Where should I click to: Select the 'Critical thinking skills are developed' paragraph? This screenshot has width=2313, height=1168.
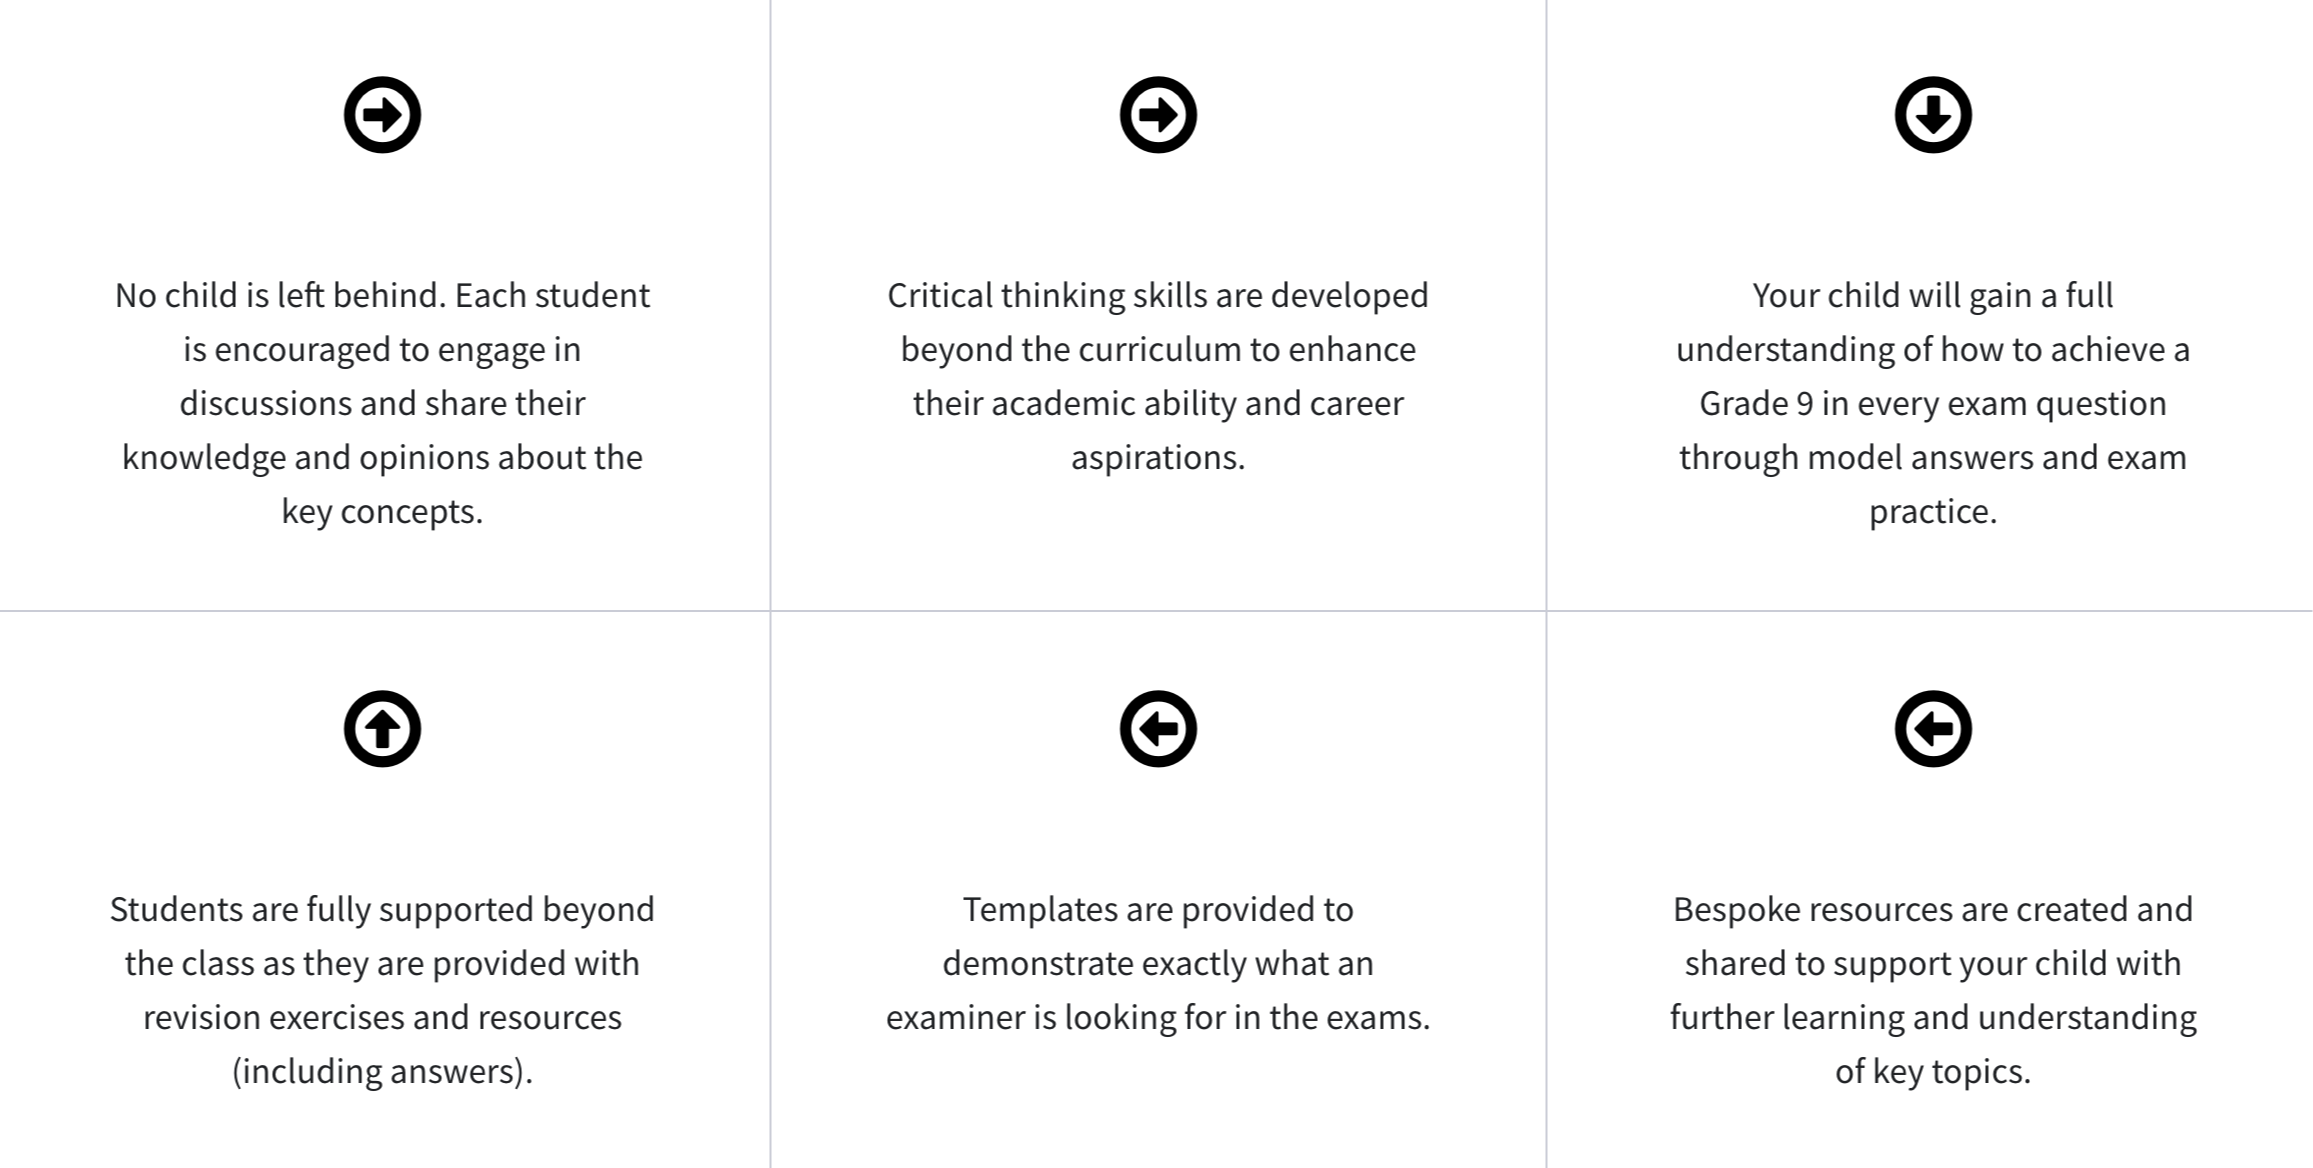pyautogui.click(x=1158, y=376)
